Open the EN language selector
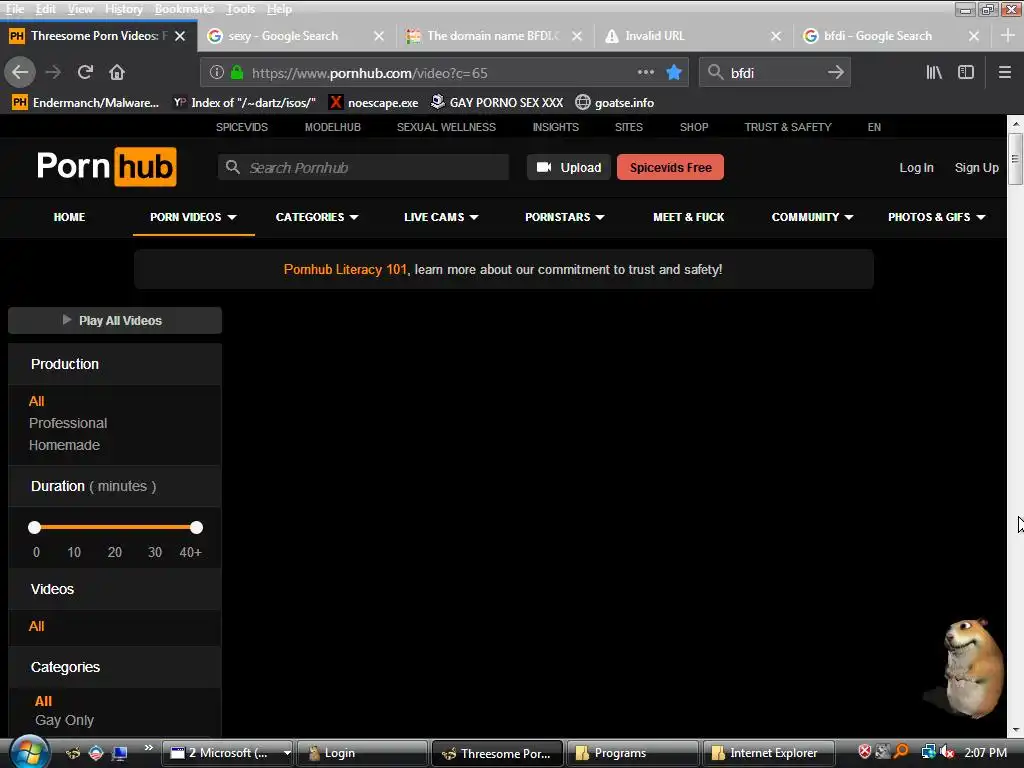The image size is (1024, 768). (874, 127)
